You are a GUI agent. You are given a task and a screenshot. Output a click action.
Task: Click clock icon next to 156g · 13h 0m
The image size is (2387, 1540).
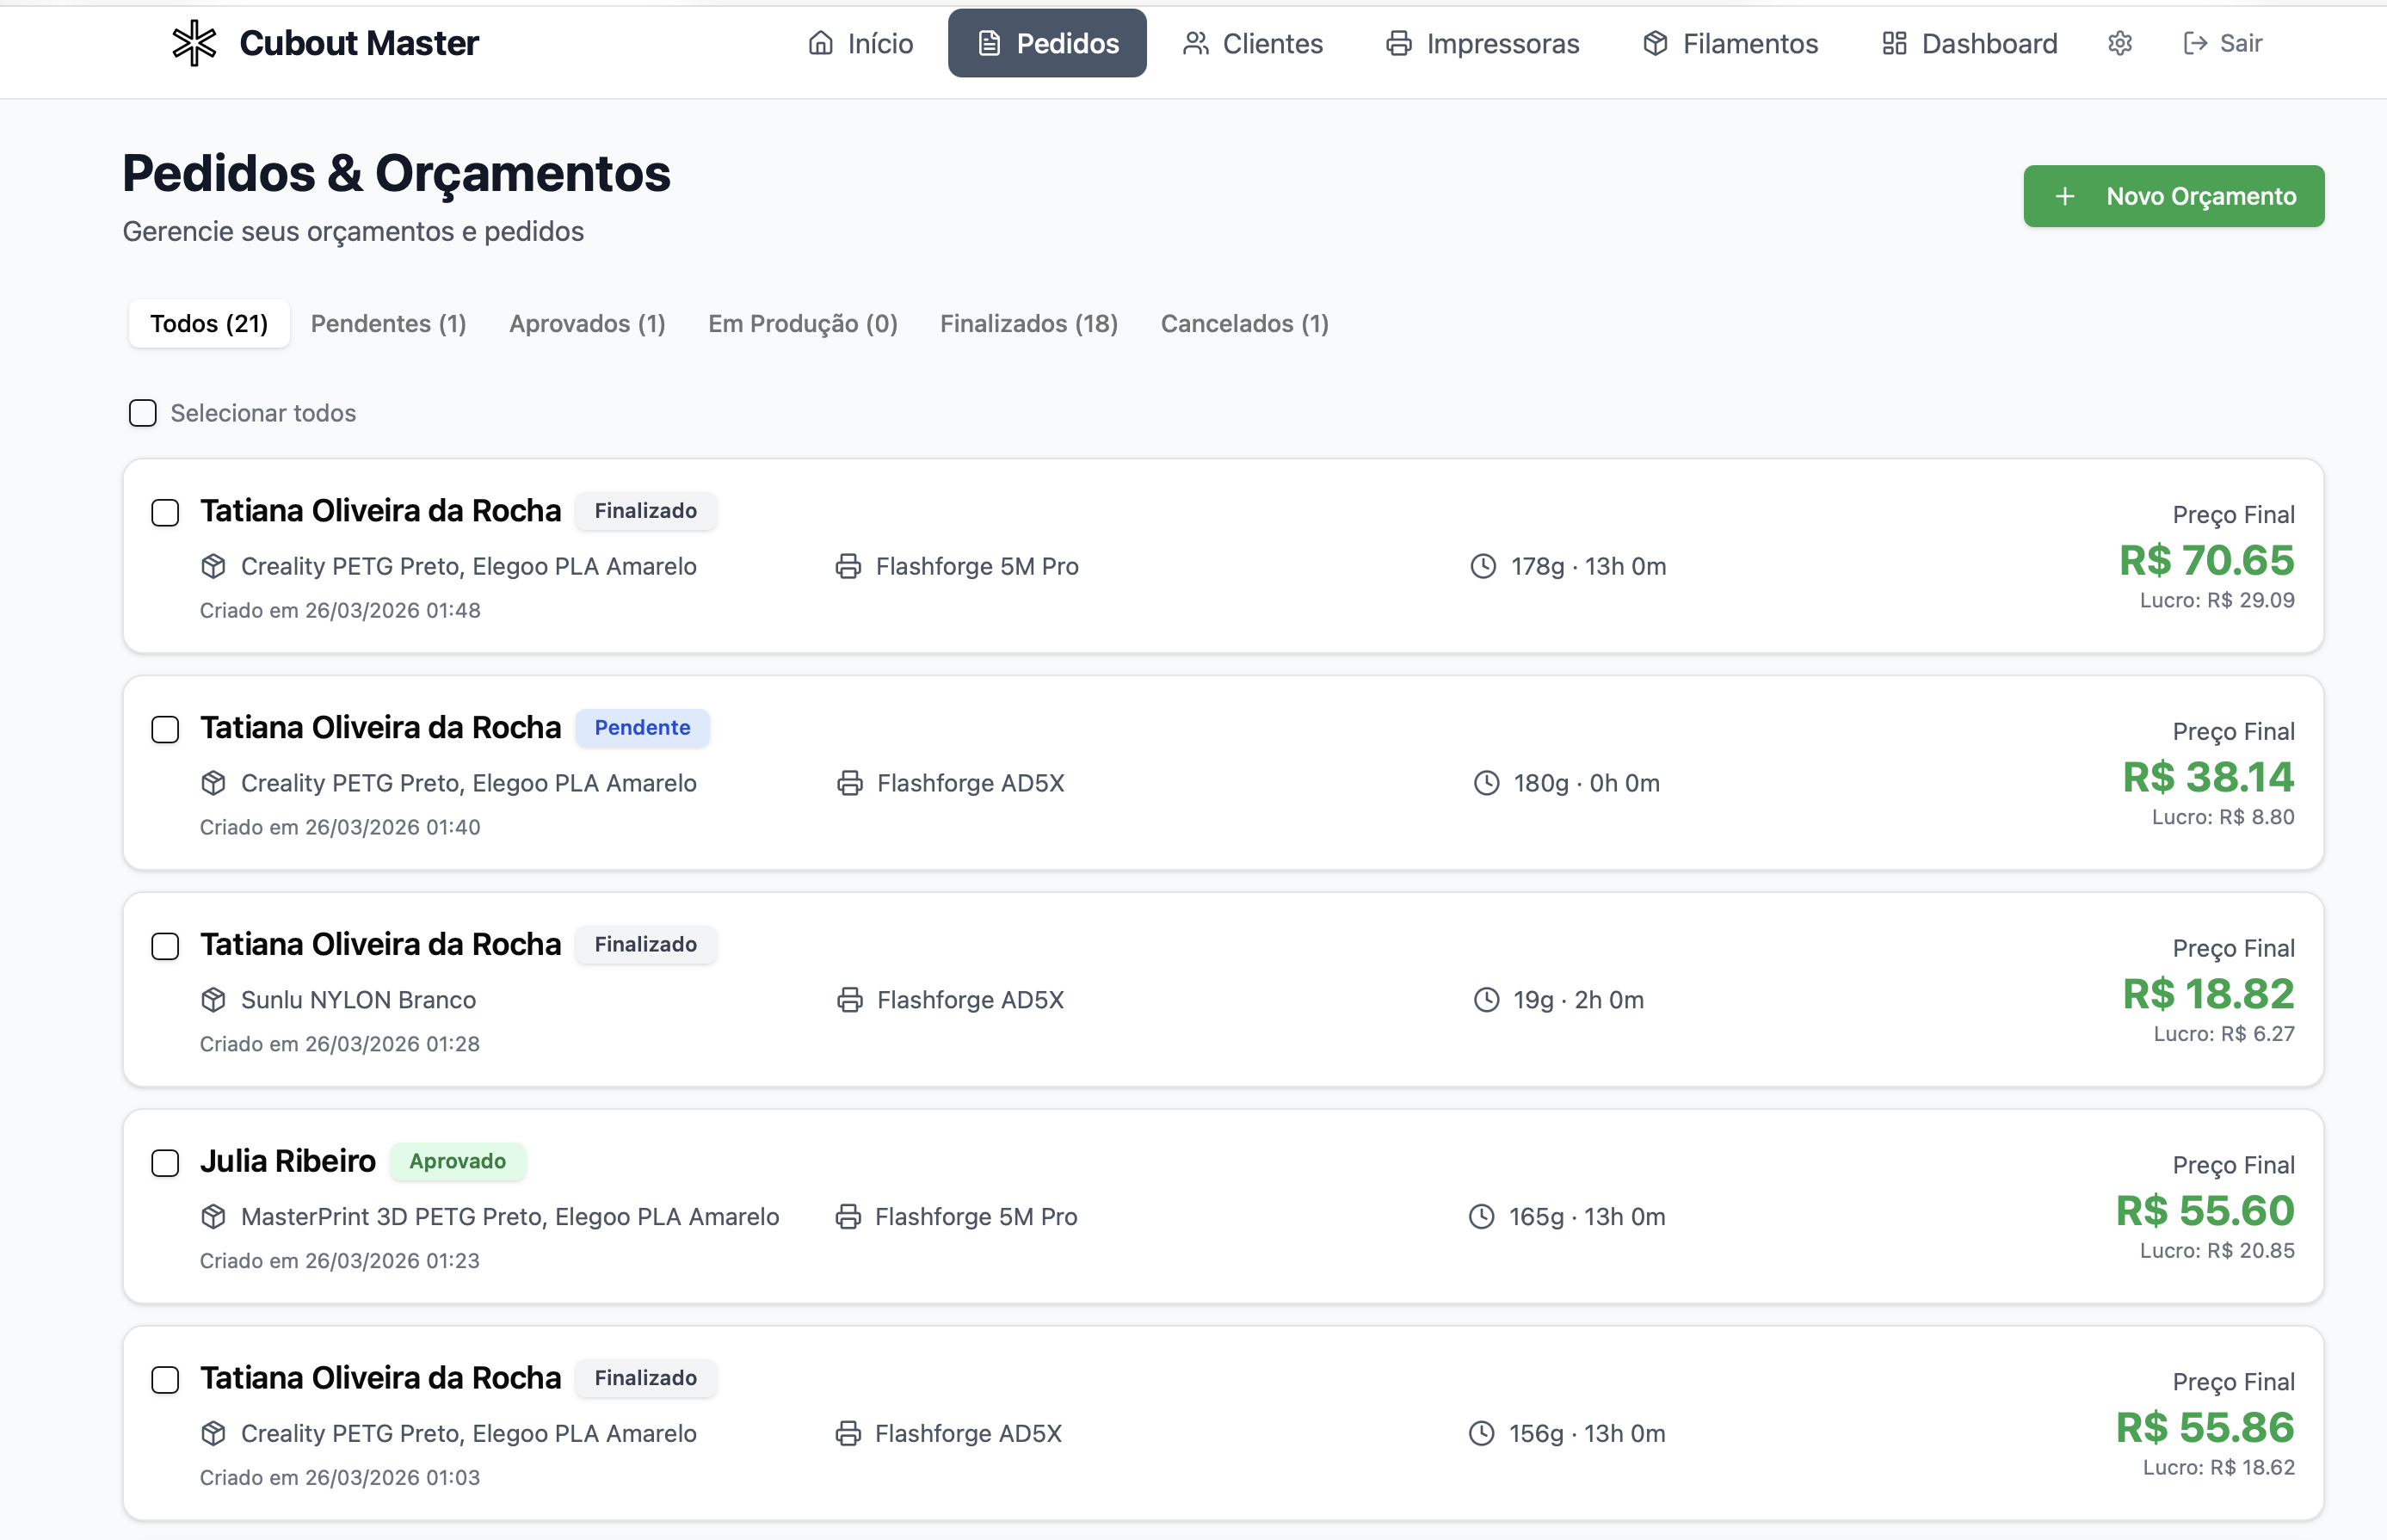click(1481, 1434)
